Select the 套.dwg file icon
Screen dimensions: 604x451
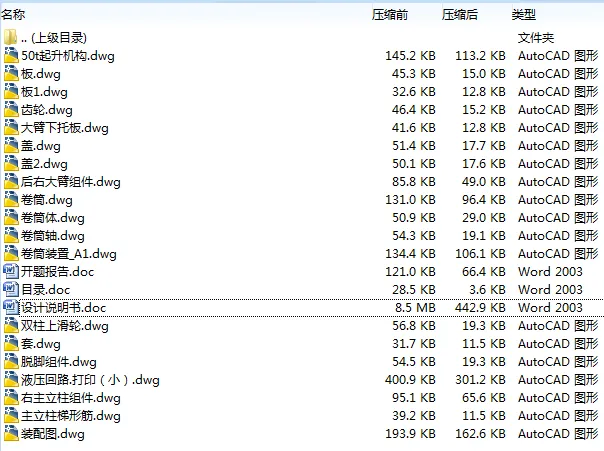(x=11, y=344)
